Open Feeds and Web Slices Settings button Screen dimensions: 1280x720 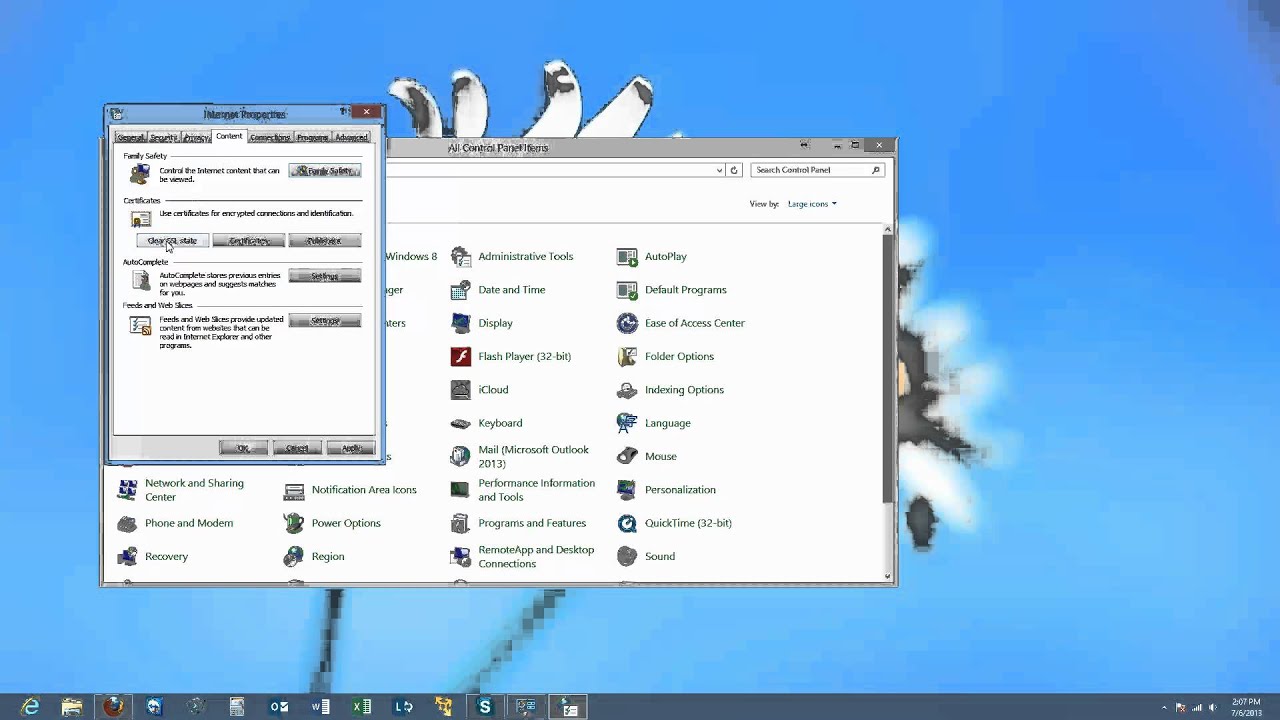pyautogui.click(x=325, y=321)
